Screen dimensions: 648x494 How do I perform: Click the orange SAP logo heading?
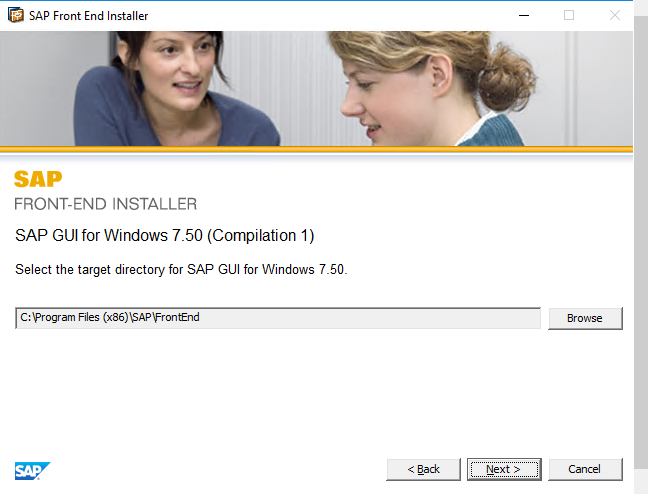38,179
